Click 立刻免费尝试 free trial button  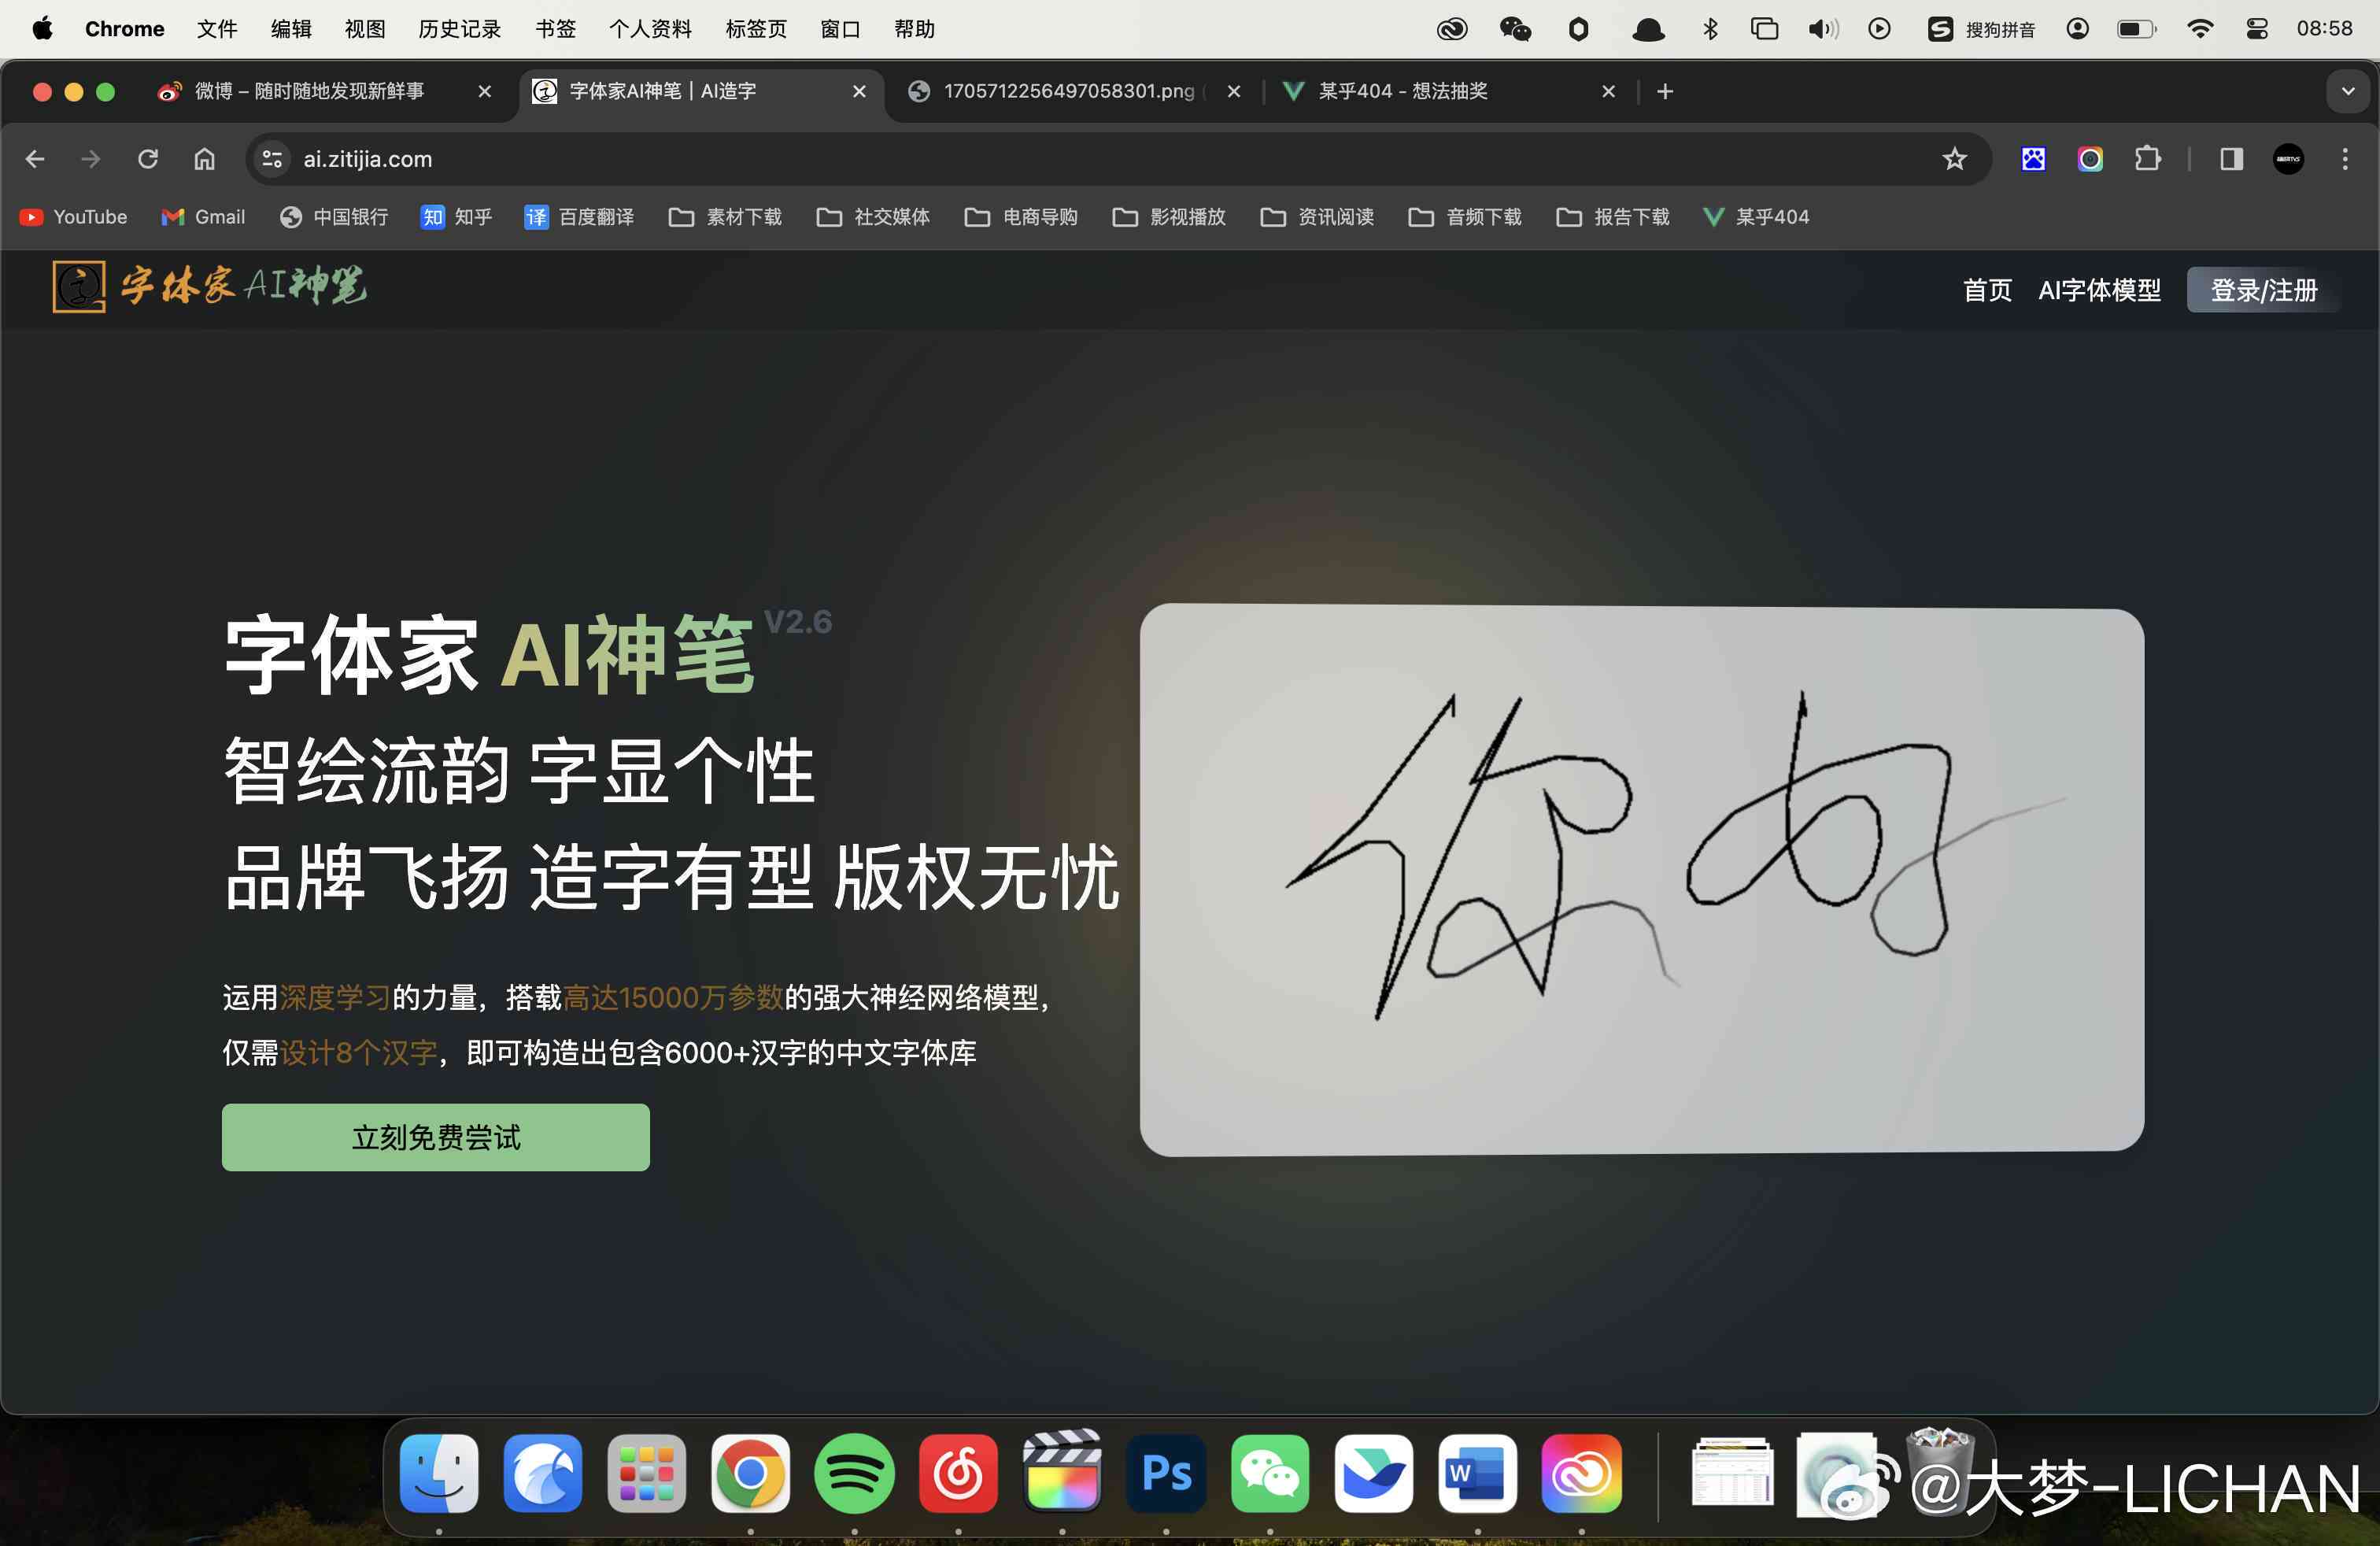(x=434, y=1137)
